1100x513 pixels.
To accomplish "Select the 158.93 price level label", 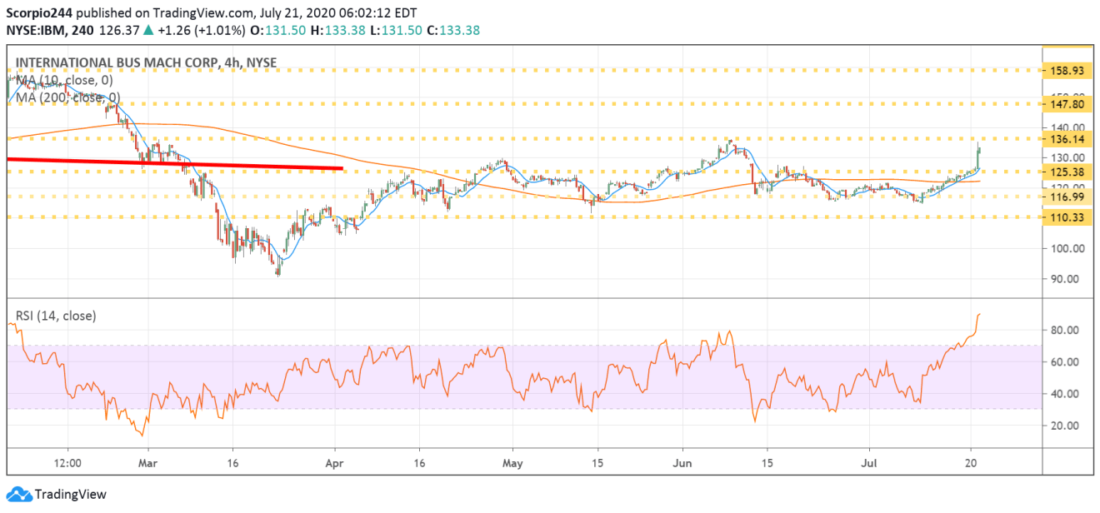I will point(1069,71).
